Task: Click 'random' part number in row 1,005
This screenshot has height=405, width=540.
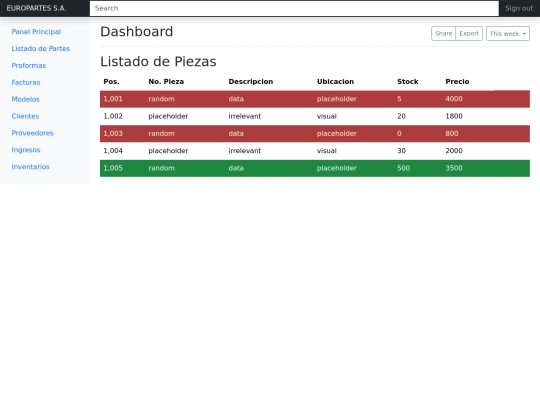Action: point(162,168)
